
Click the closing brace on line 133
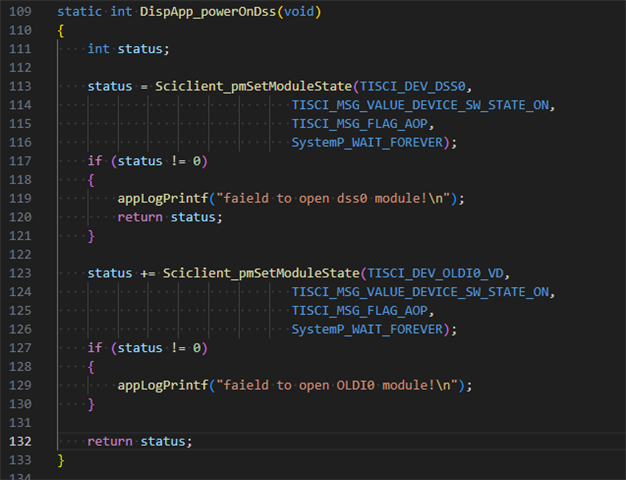point(61,460)
